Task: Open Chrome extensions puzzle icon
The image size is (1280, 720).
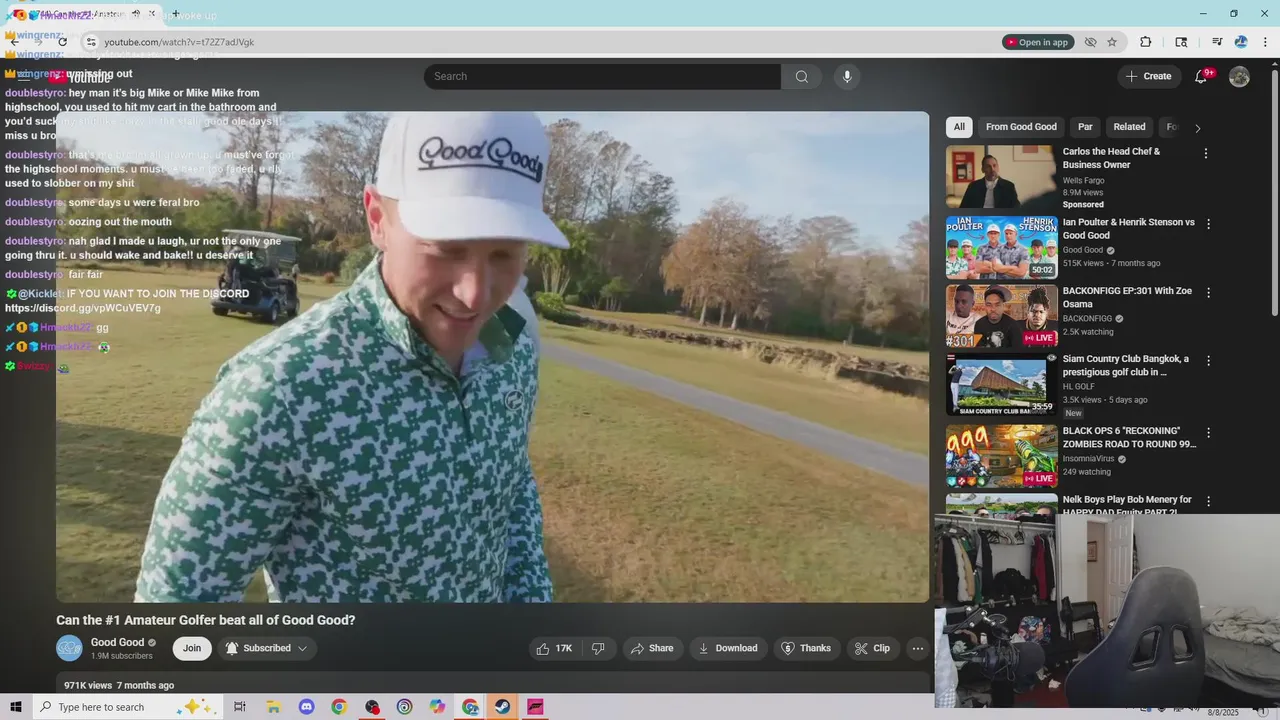Action: 1146,42
